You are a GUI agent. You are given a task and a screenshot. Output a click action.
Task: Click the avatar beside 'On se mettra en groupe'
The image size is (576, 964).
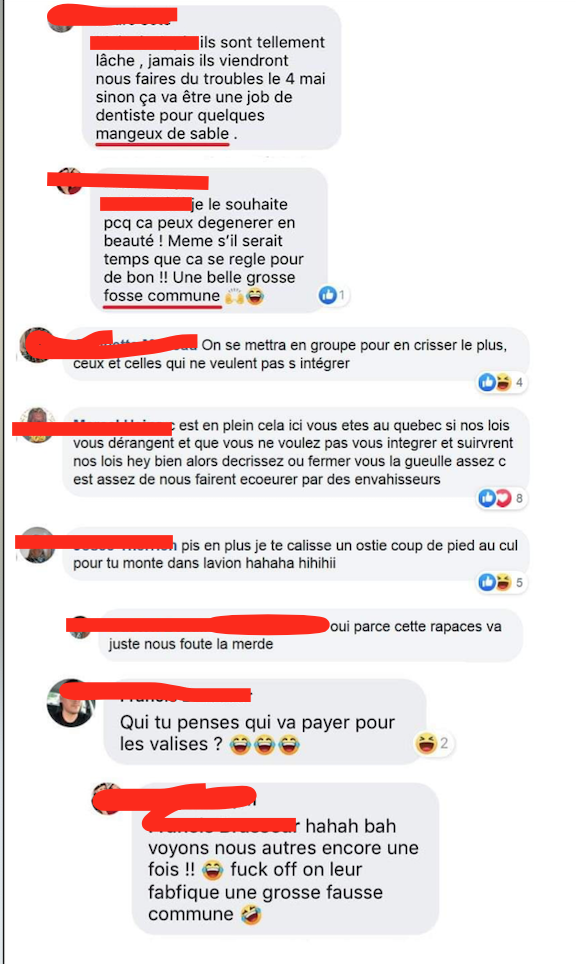click(36, 345)
